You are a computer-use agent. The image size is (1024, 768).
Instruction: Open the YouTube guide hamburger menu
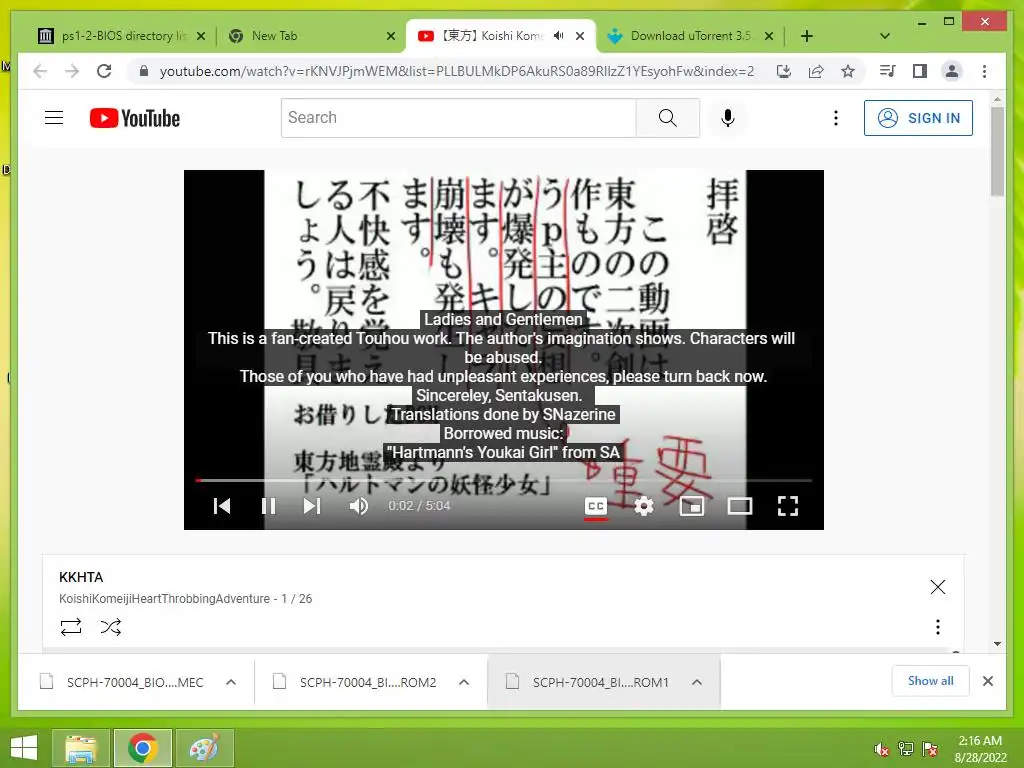(x=54, y=118)
